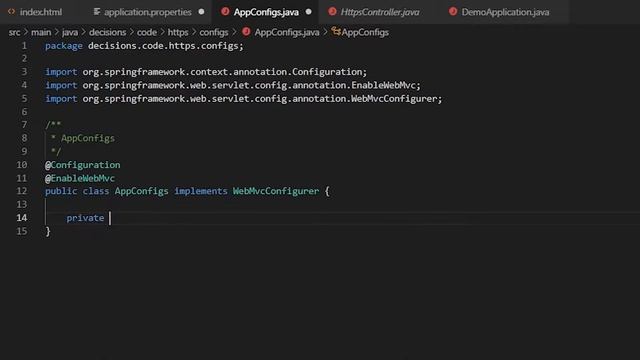Click the AppConfigs class name on line 12
640x360 pixels.
pos(141,191)
